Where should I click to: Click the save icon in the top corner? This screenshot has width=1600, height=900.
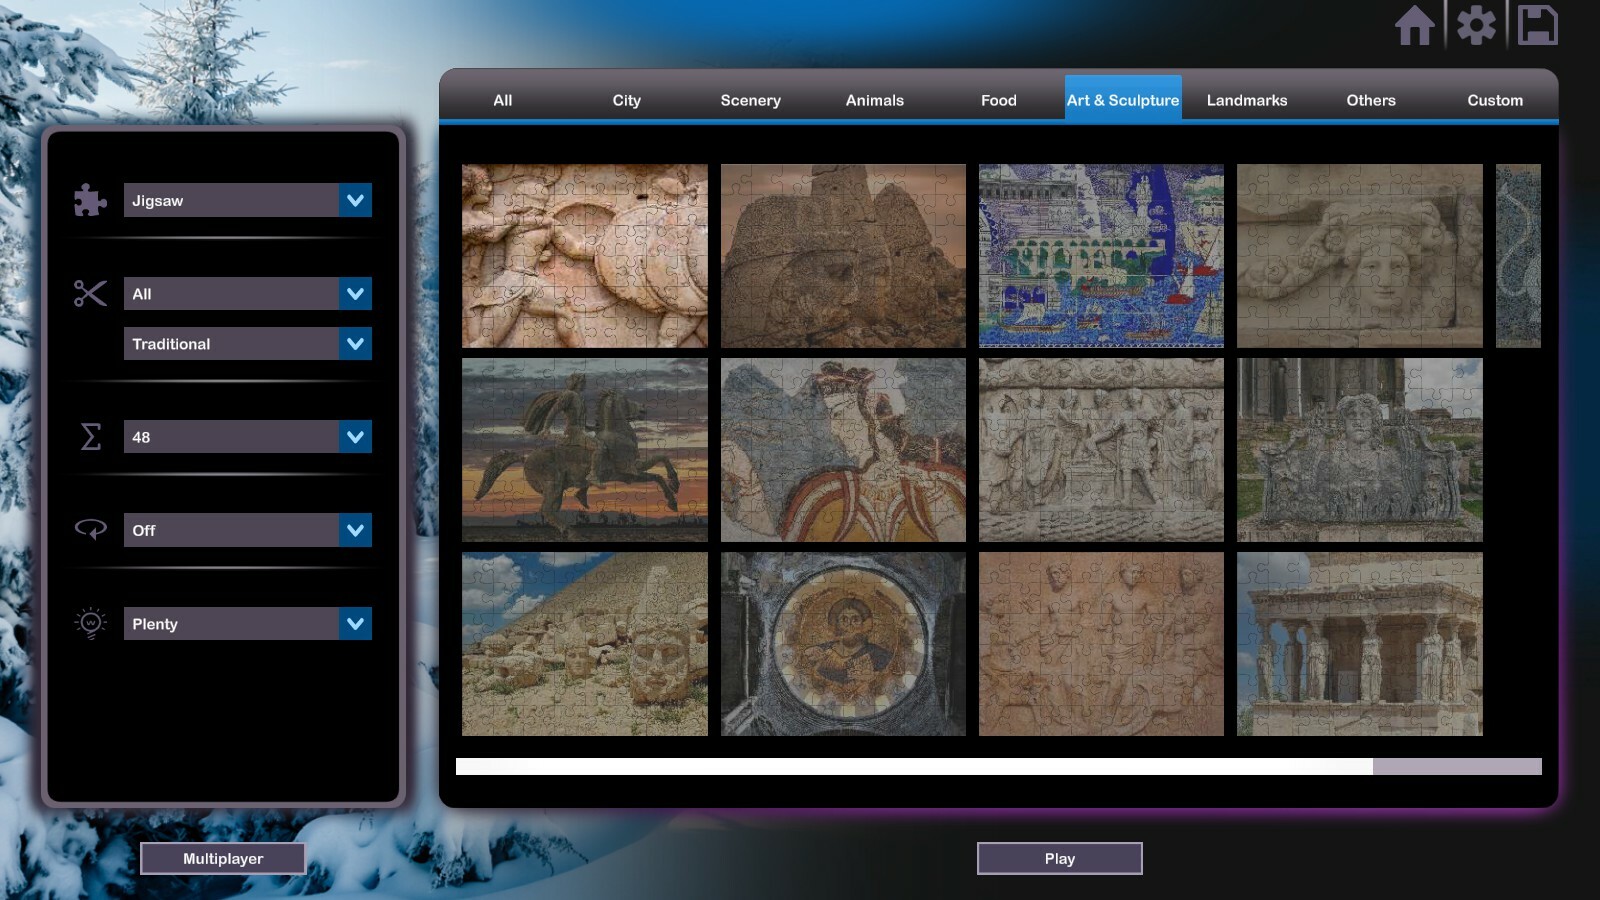(x=1540, y=26)
